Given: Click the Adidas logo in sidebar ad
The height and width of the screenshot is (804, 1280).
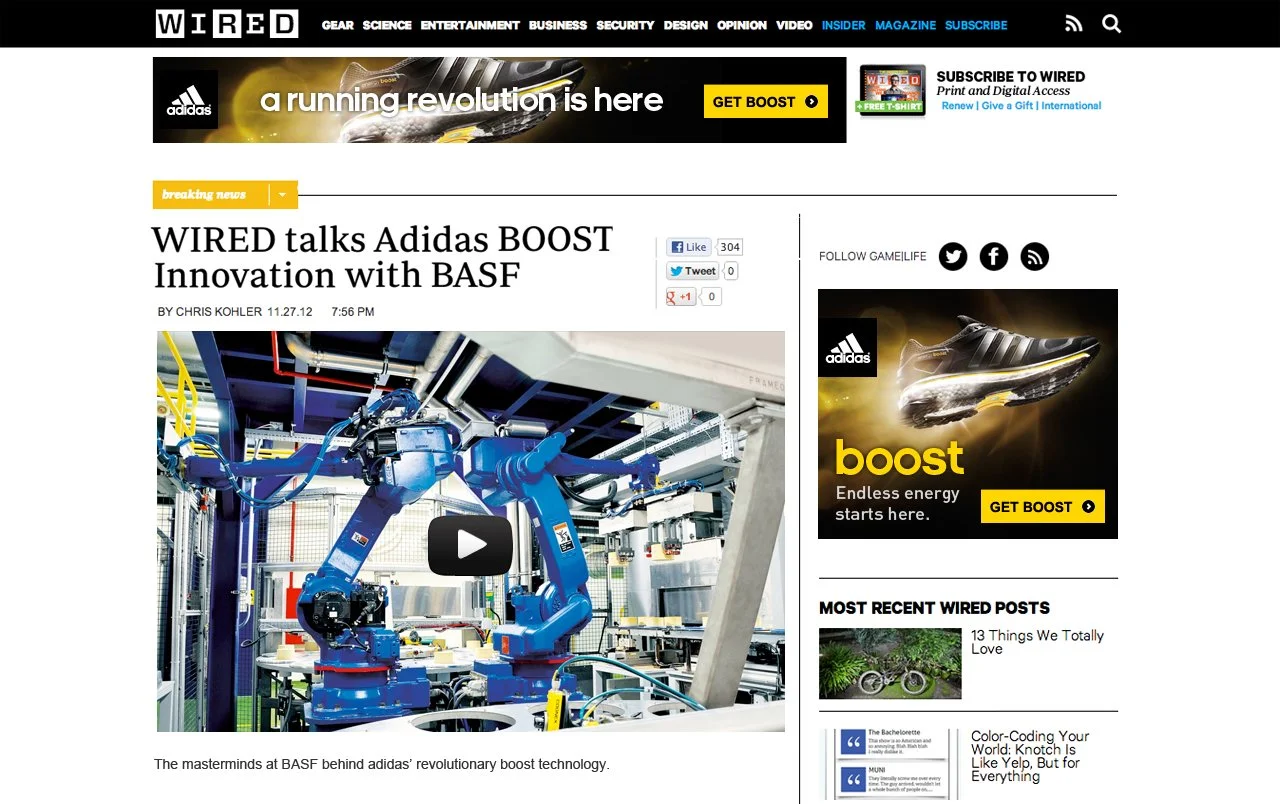Looking at the screenshot, I should [x=848, y=348].
